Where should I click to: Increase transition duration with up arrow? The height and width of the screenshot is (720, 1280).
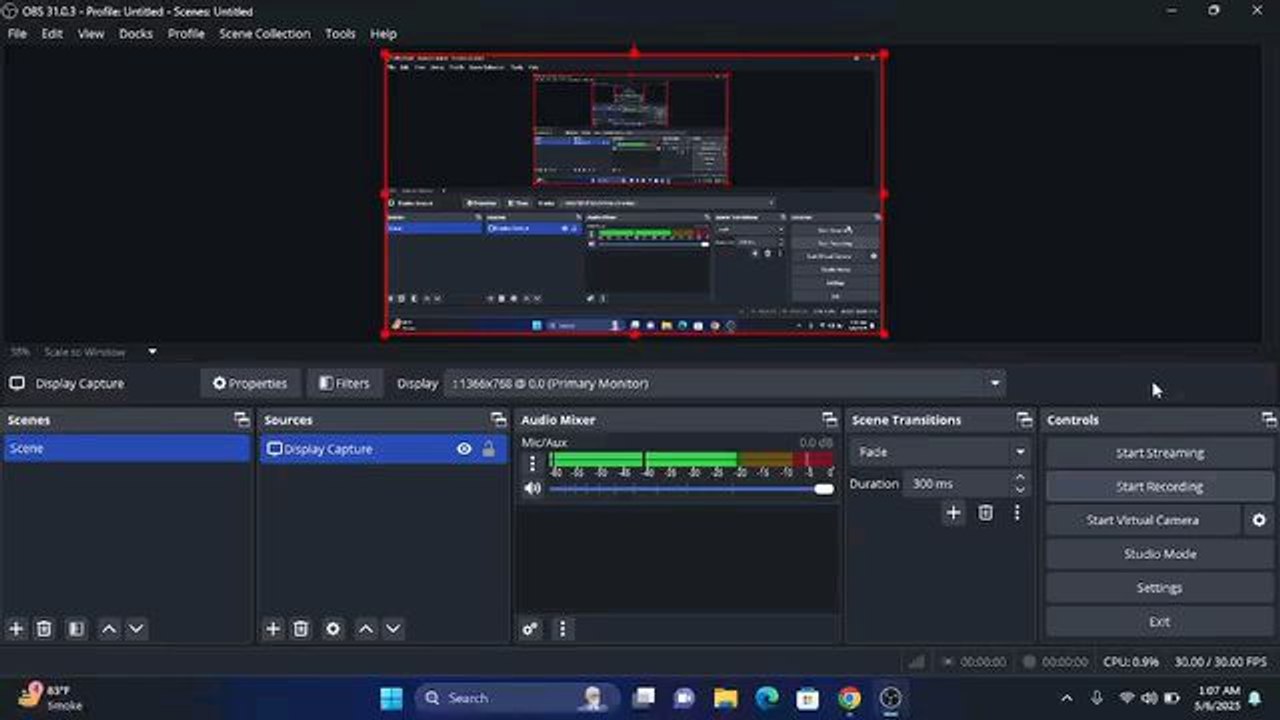point(1020,478)
